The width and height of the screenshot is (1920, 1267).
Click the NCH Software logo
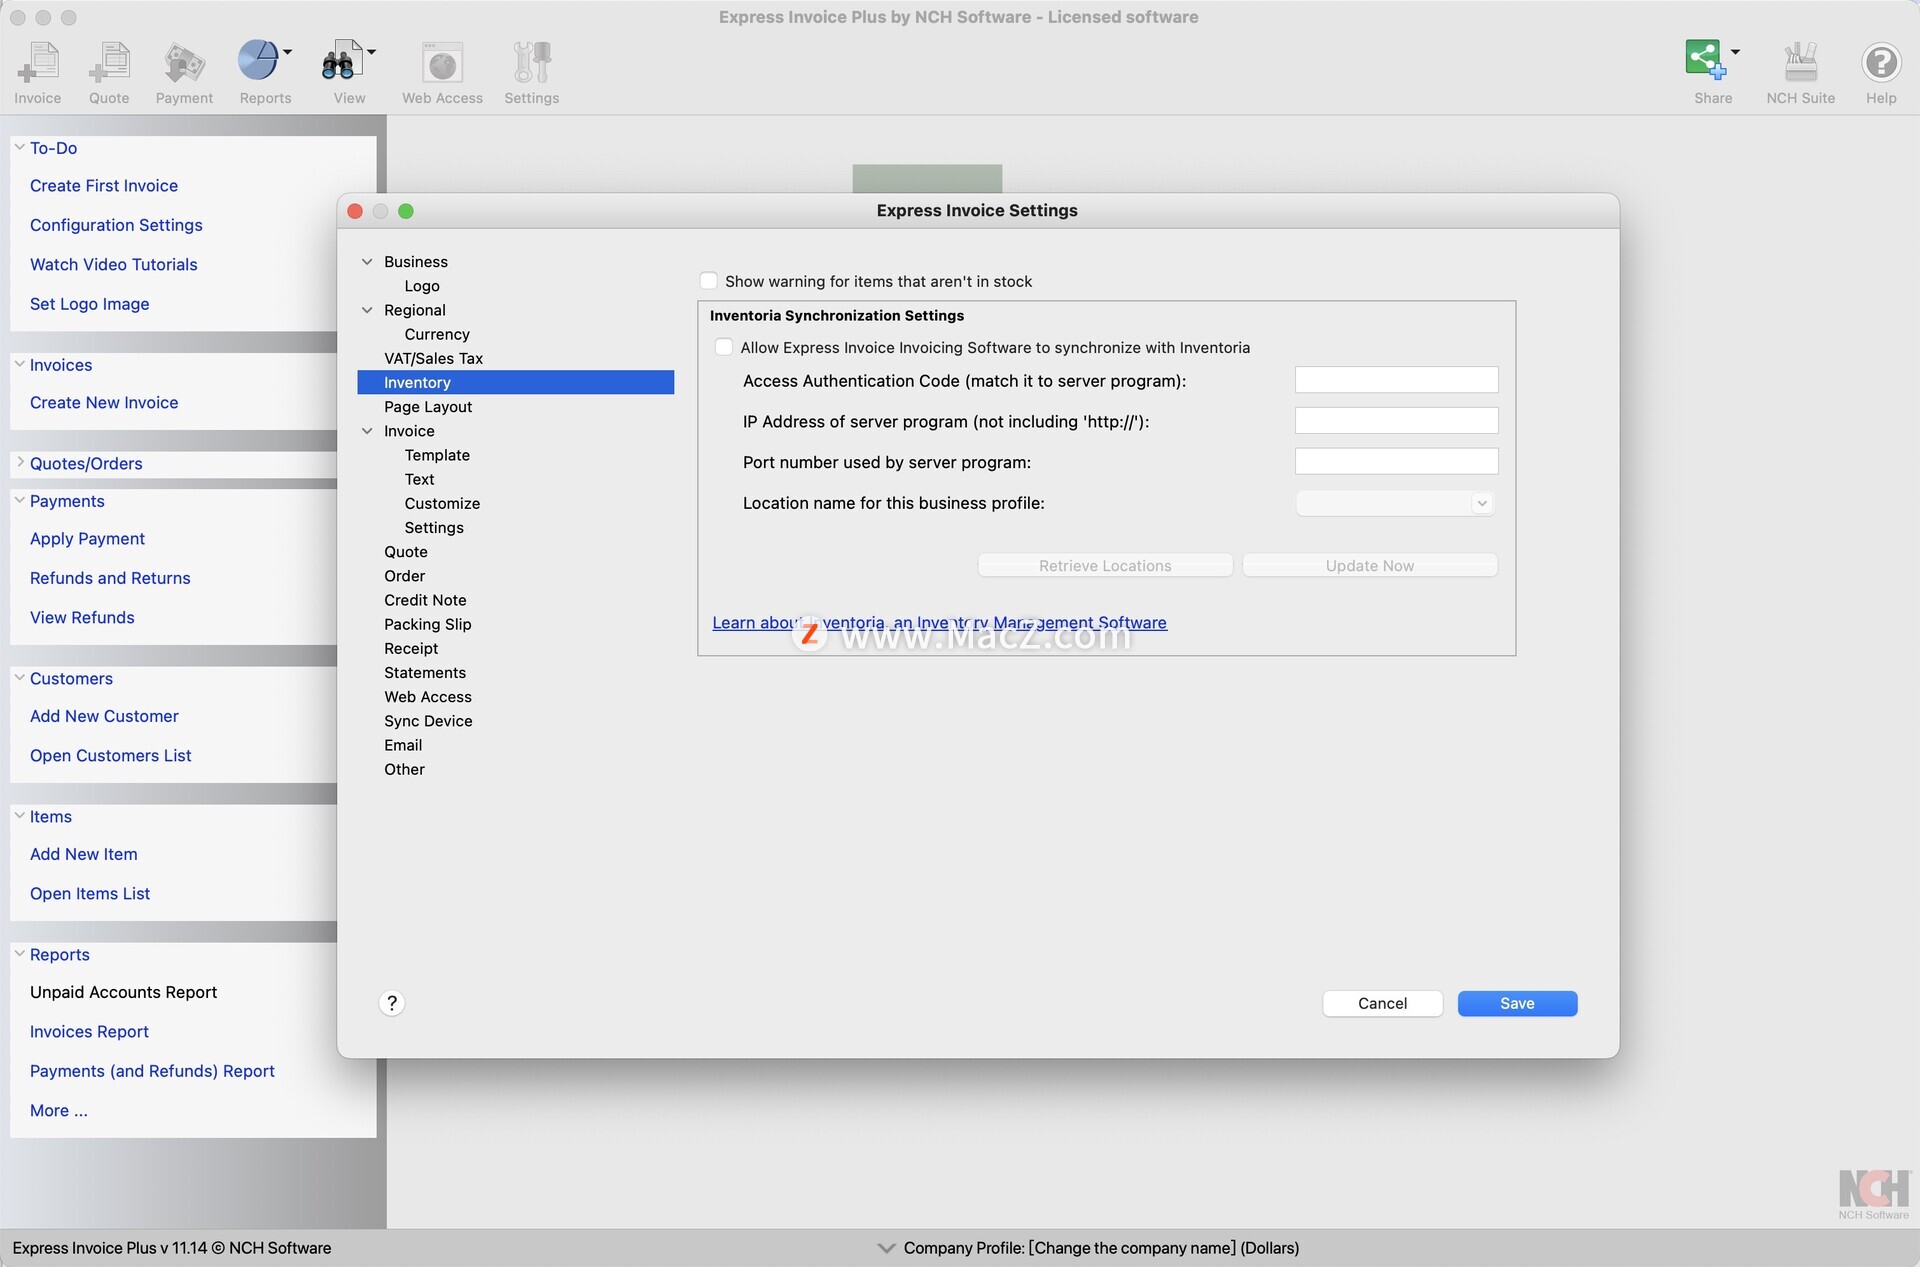(1874, 1195)
